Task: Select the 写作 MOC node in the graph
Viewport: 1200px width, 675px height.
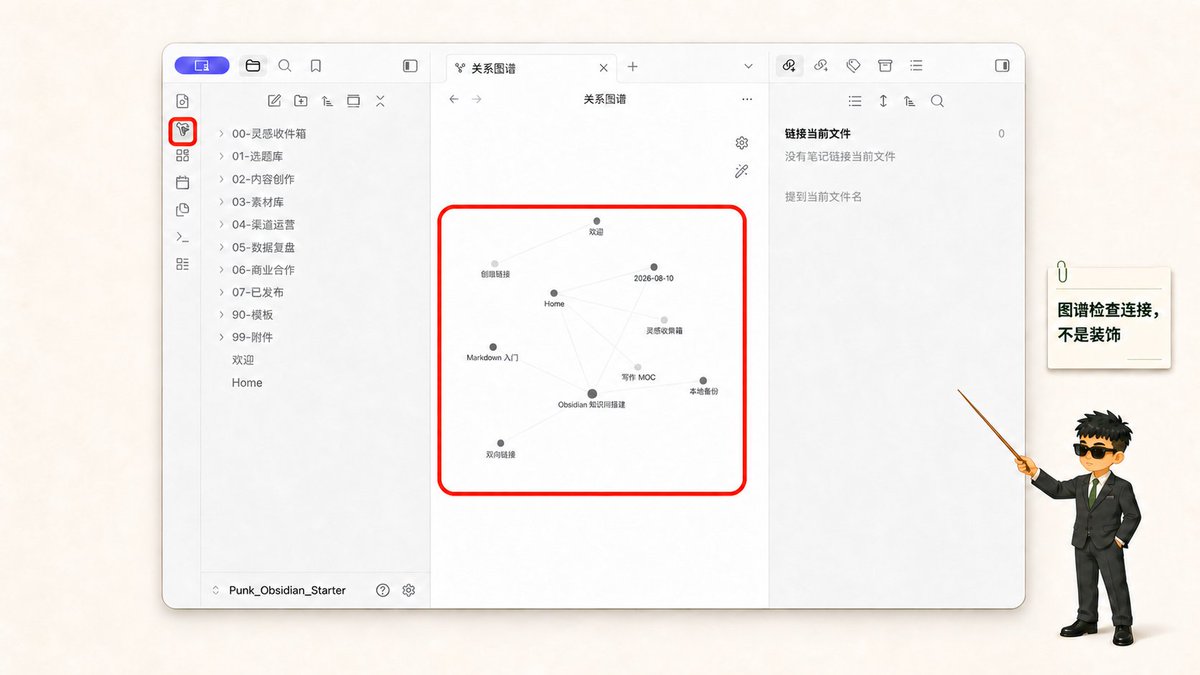Action: click(638, 367)
